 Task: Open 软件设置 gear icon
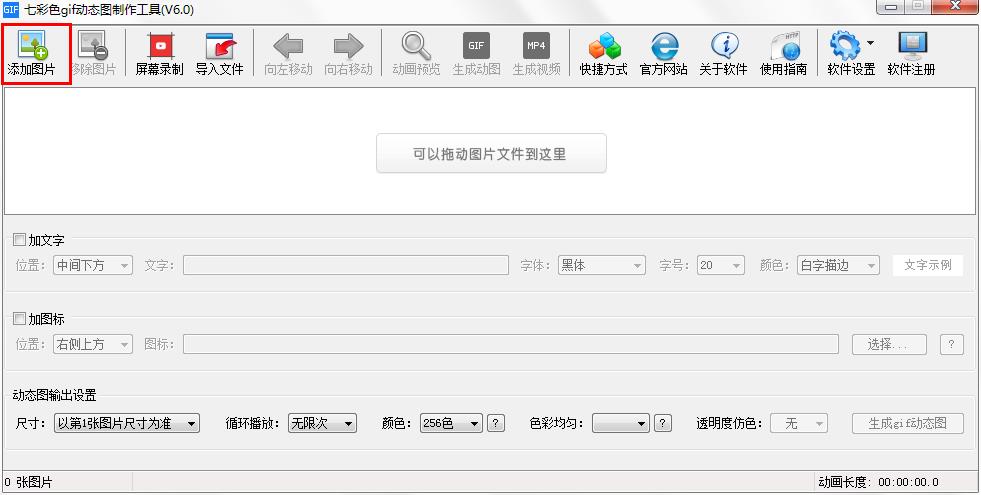845,46
